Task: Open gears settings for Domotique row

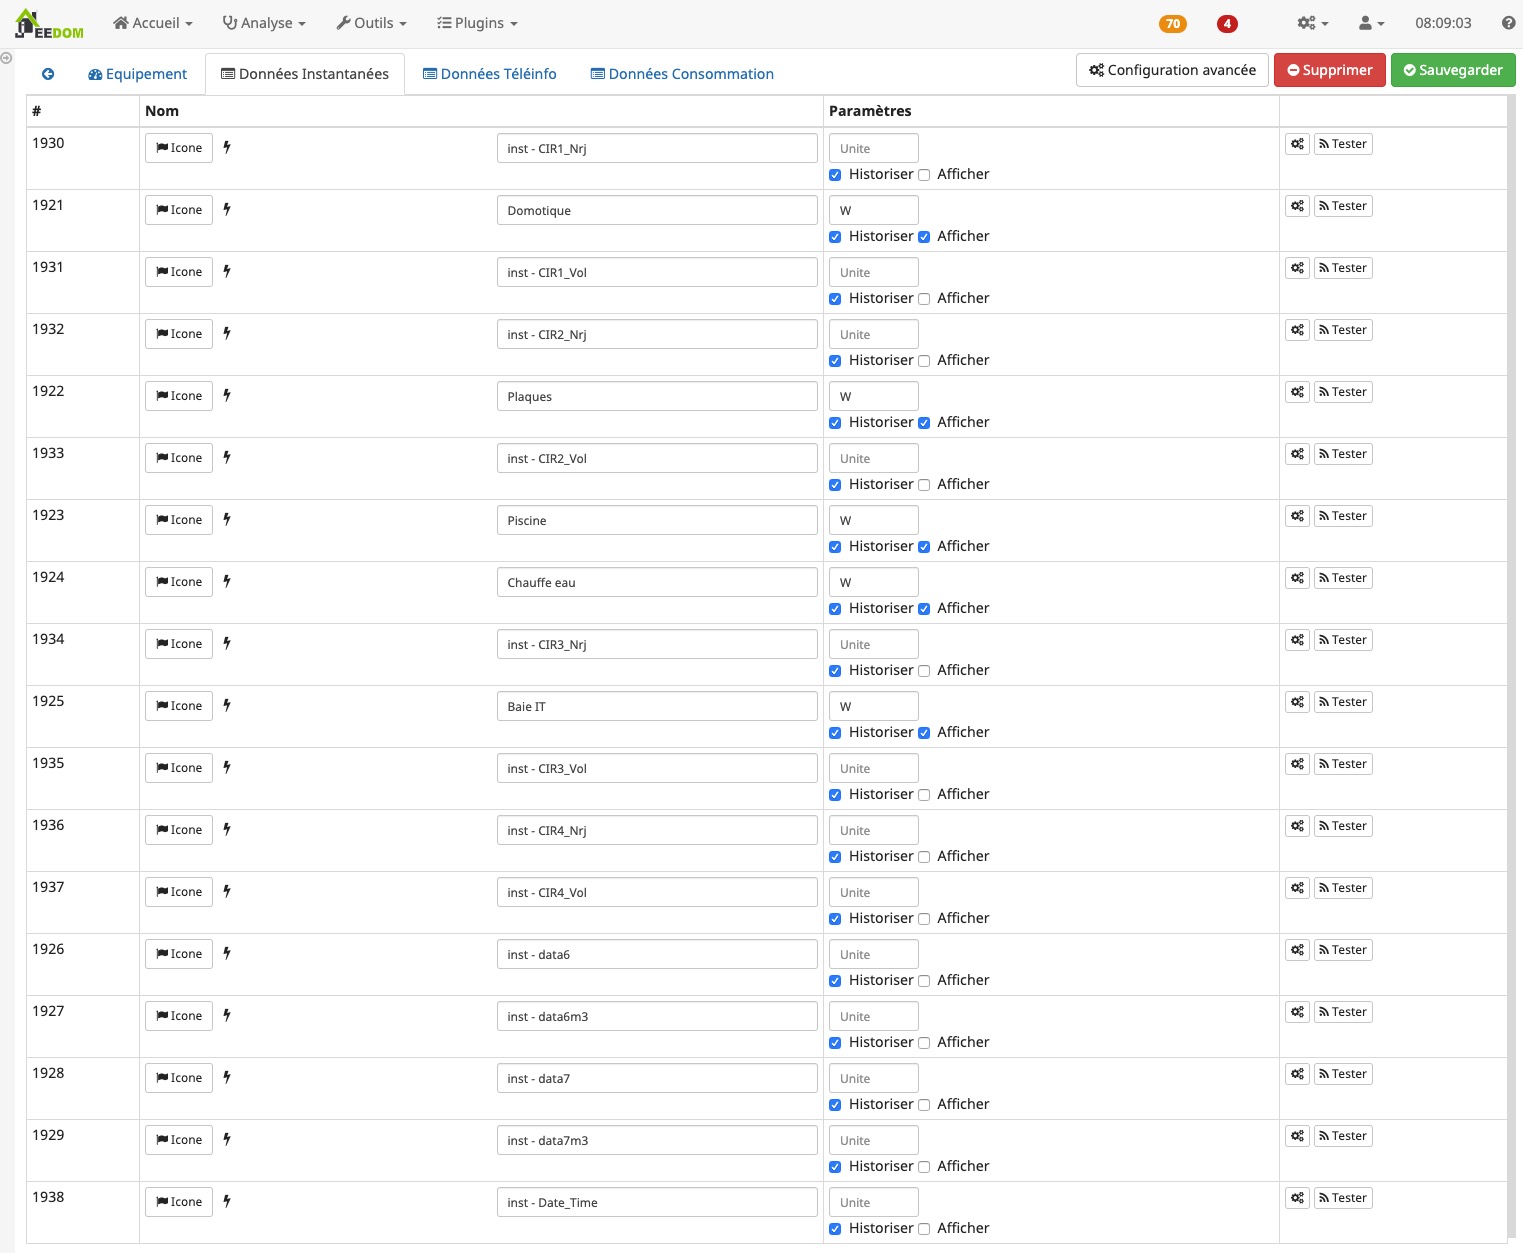Action: [1297, 206]
